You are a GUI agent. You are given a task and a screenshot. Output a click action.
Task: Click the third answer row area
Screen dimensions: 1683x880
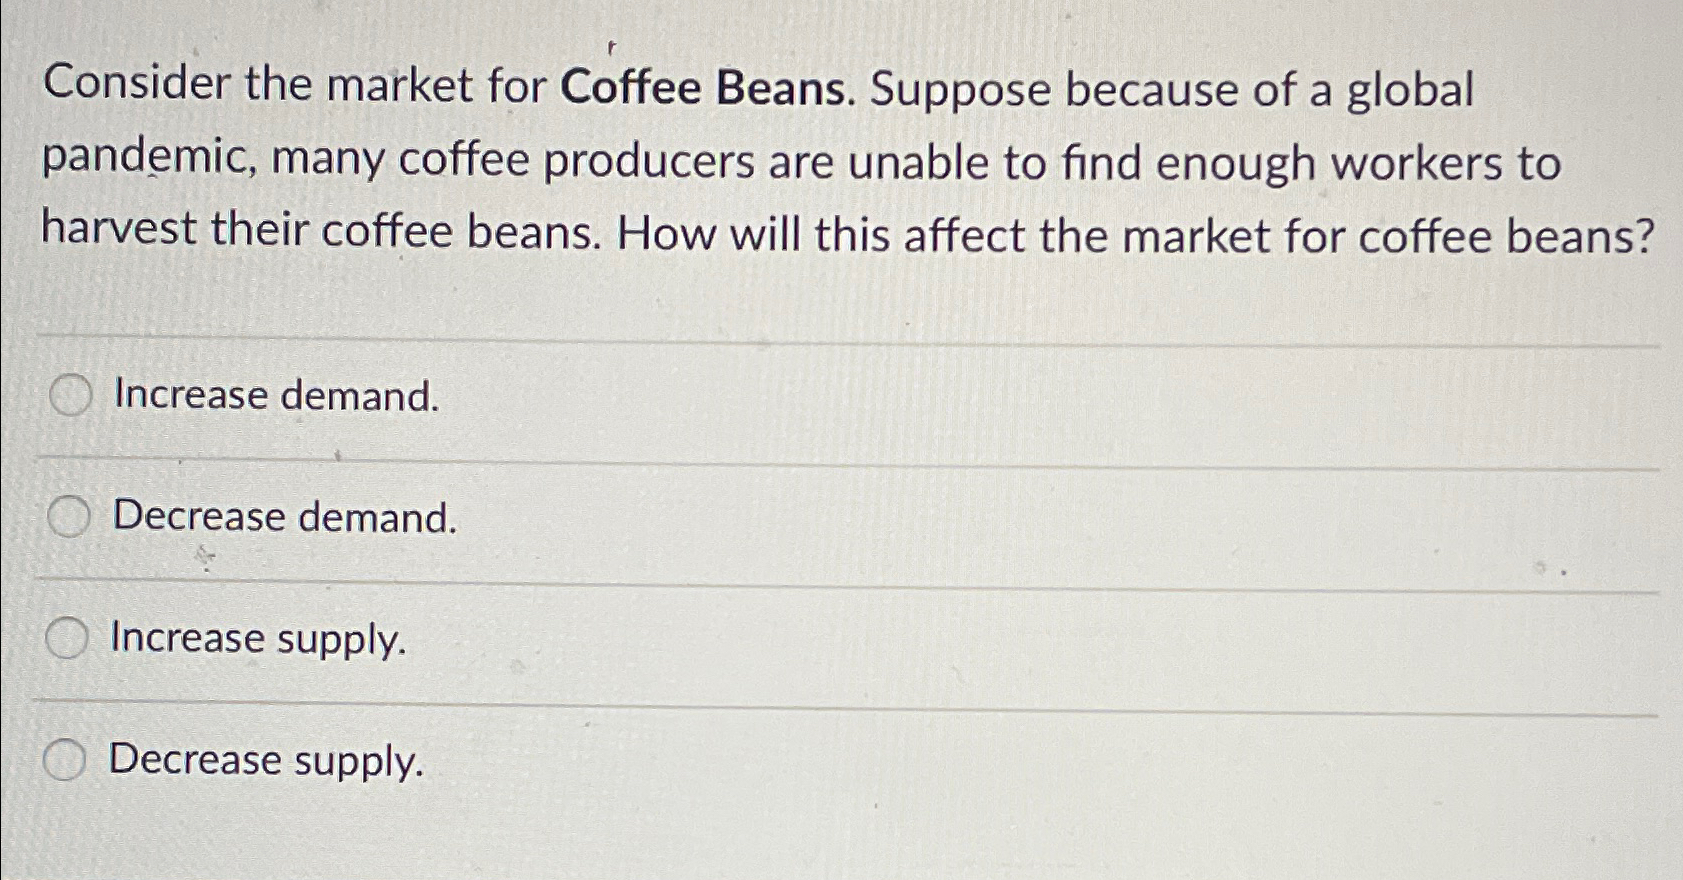pyautogui.click(x=700, y=638)
